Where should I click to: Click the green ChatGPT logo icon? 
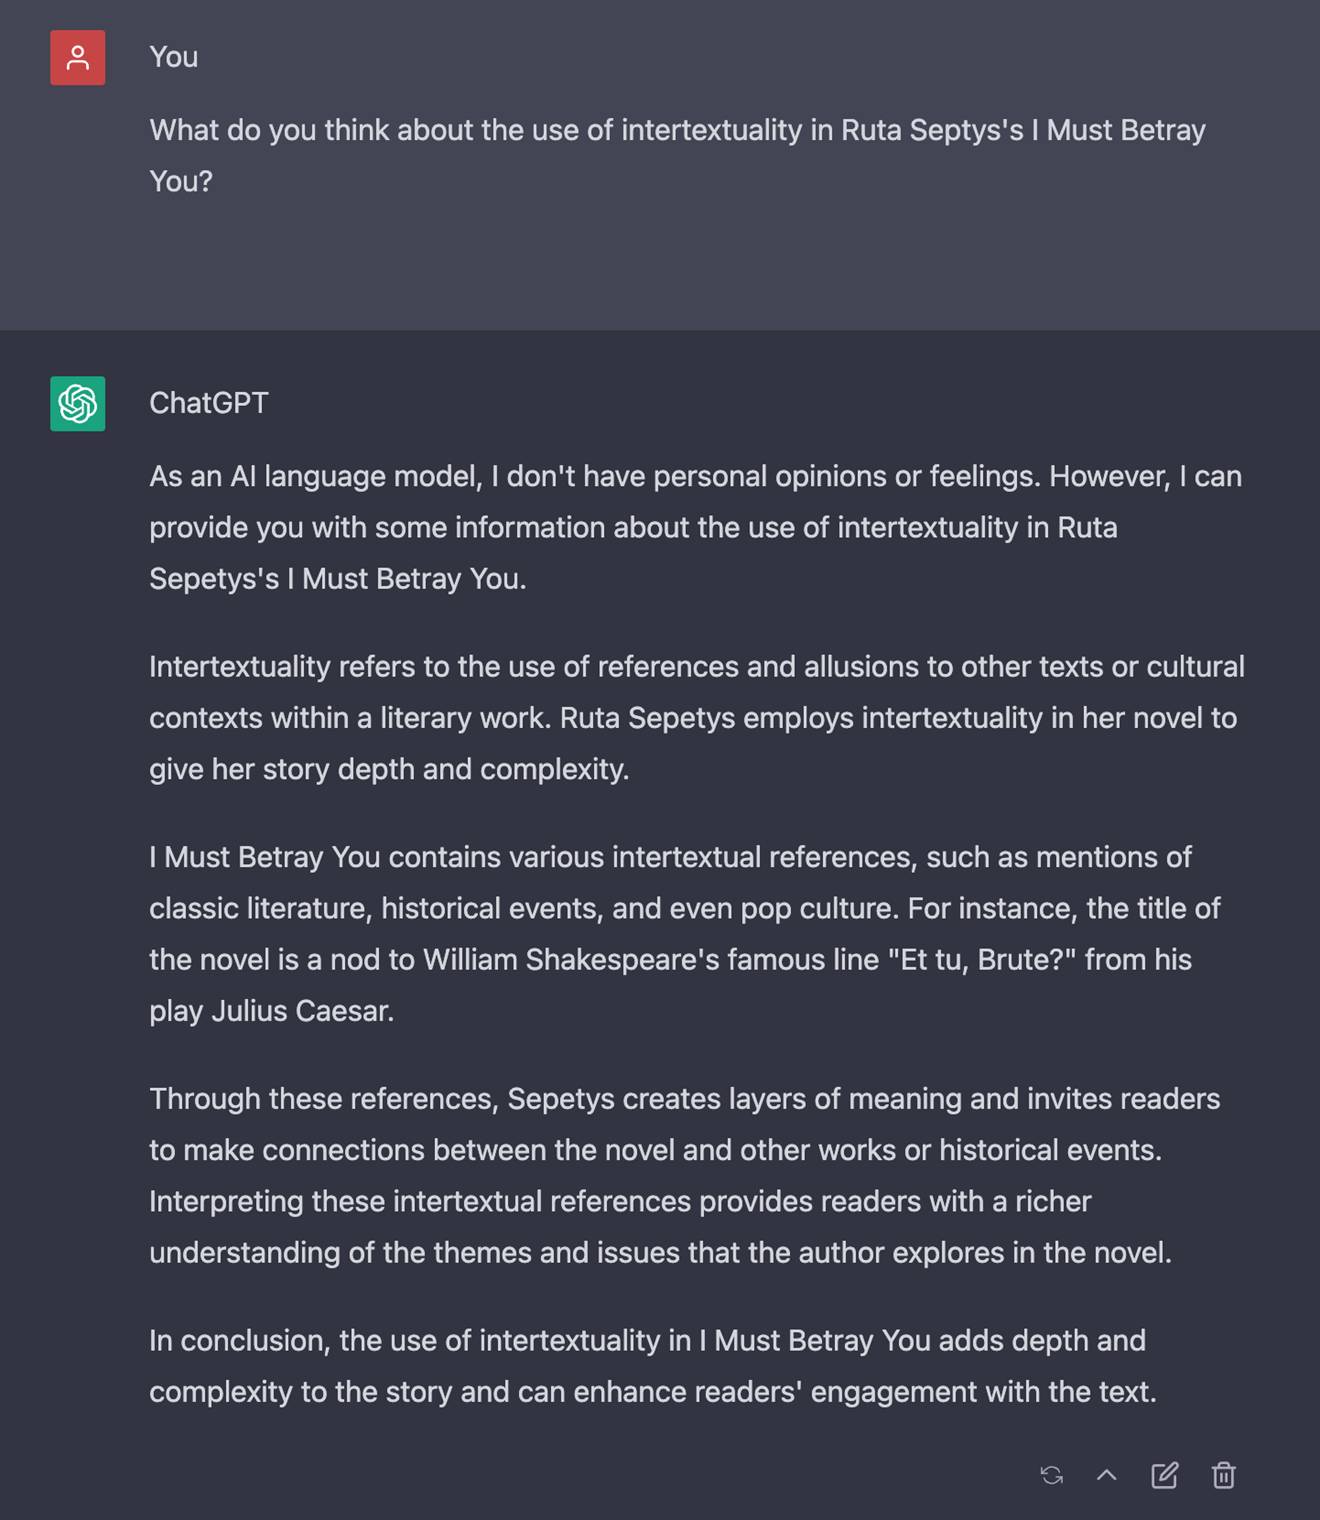(78, 403)
